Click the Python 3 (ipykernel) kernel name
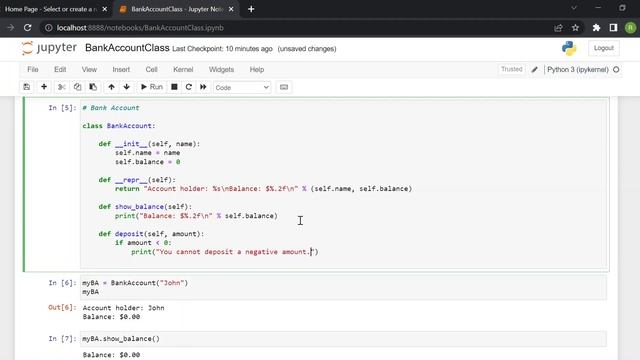640x360 pixels. click(578, 70)
